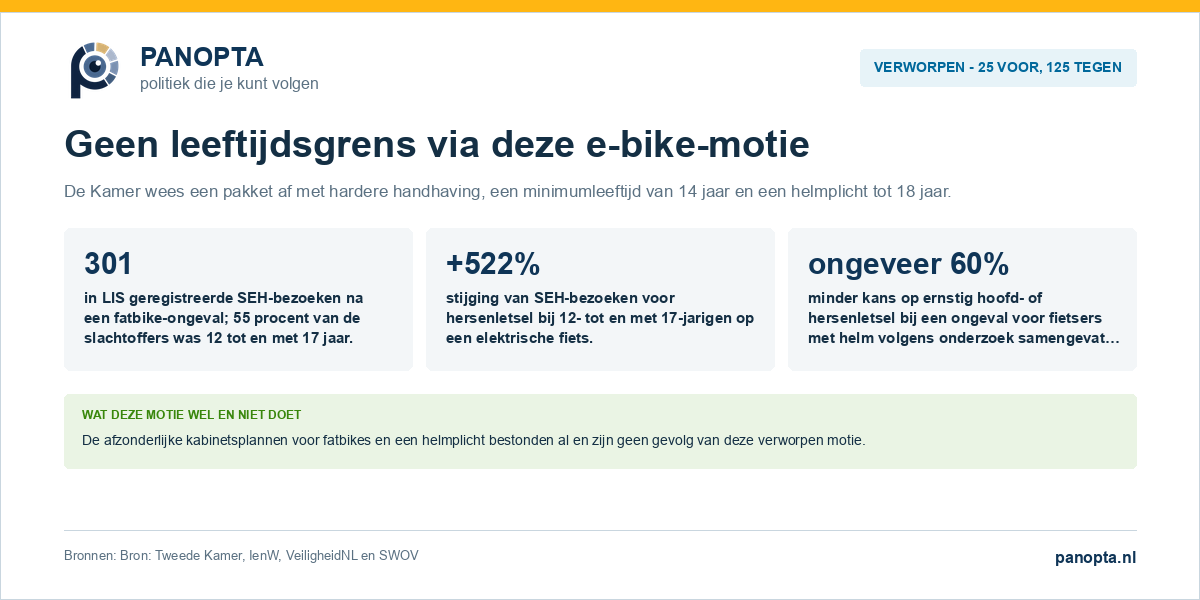Image resolution: width=1200 pixels, height=600 pixels.
Task: Click the orange top accent bar
Action: point(600,6)
